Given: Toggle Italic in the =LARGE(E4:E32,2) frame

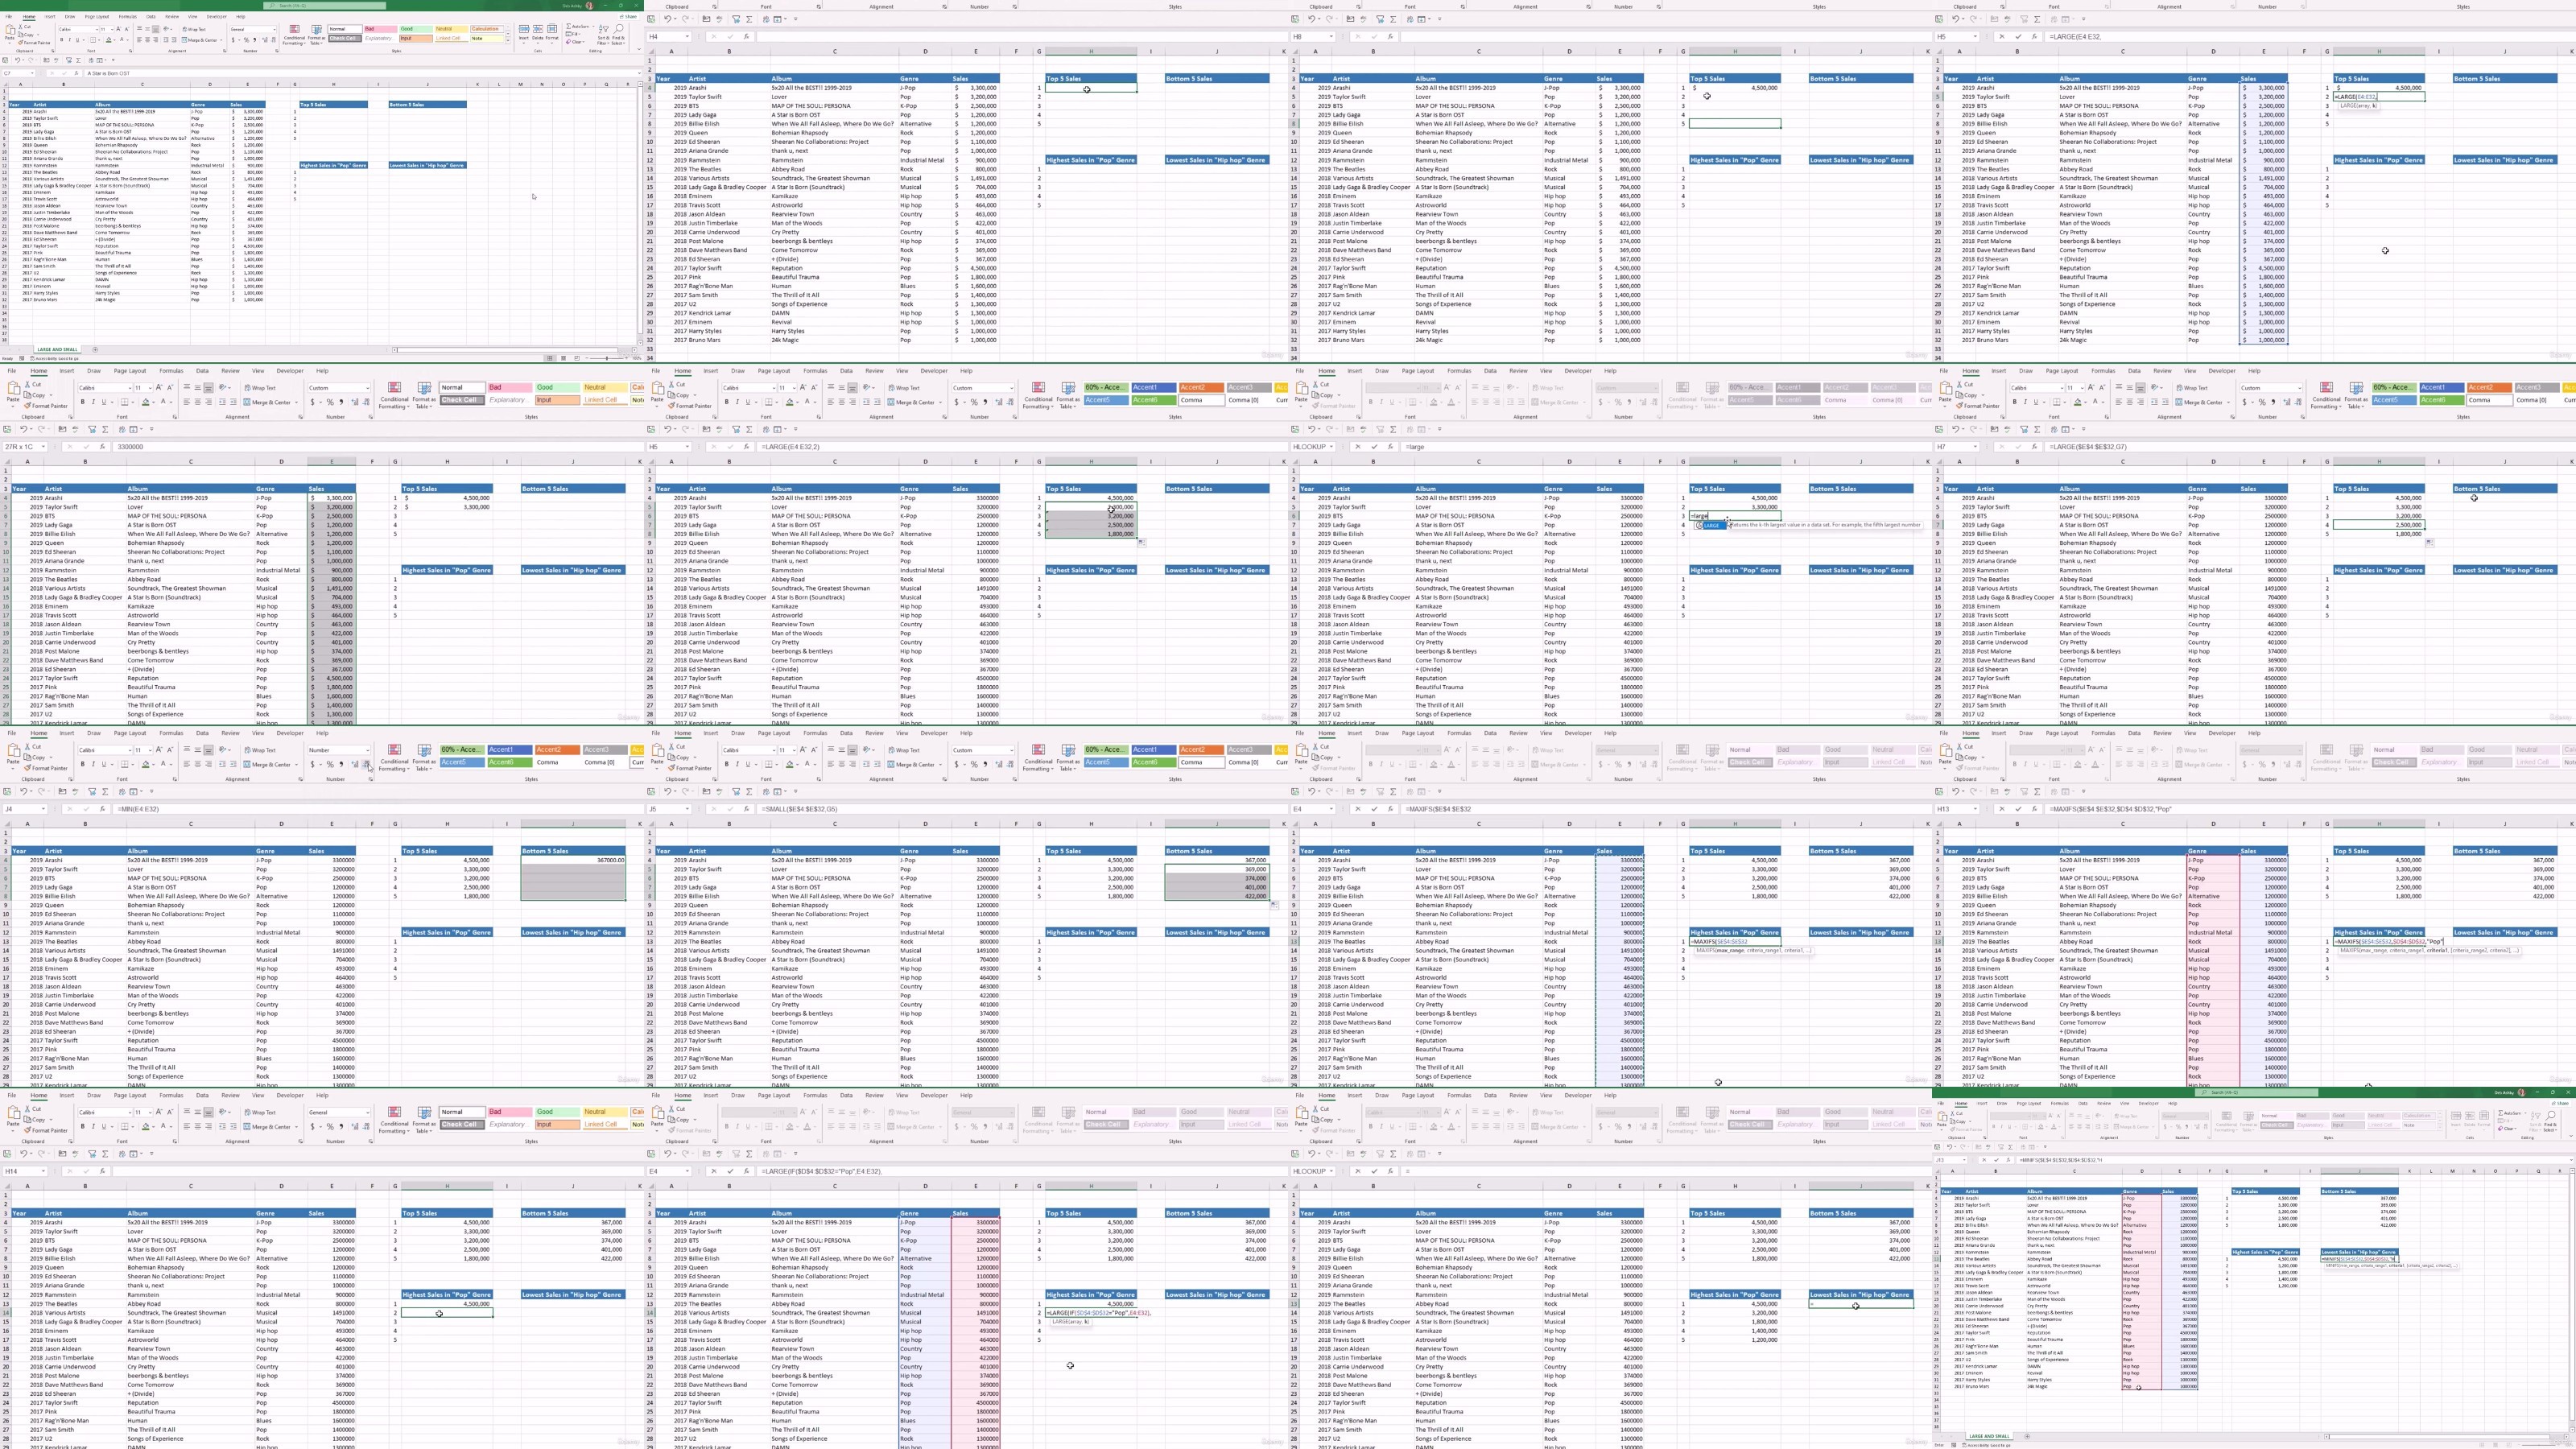Looking at the screenshot, I should tap(737, 402).
